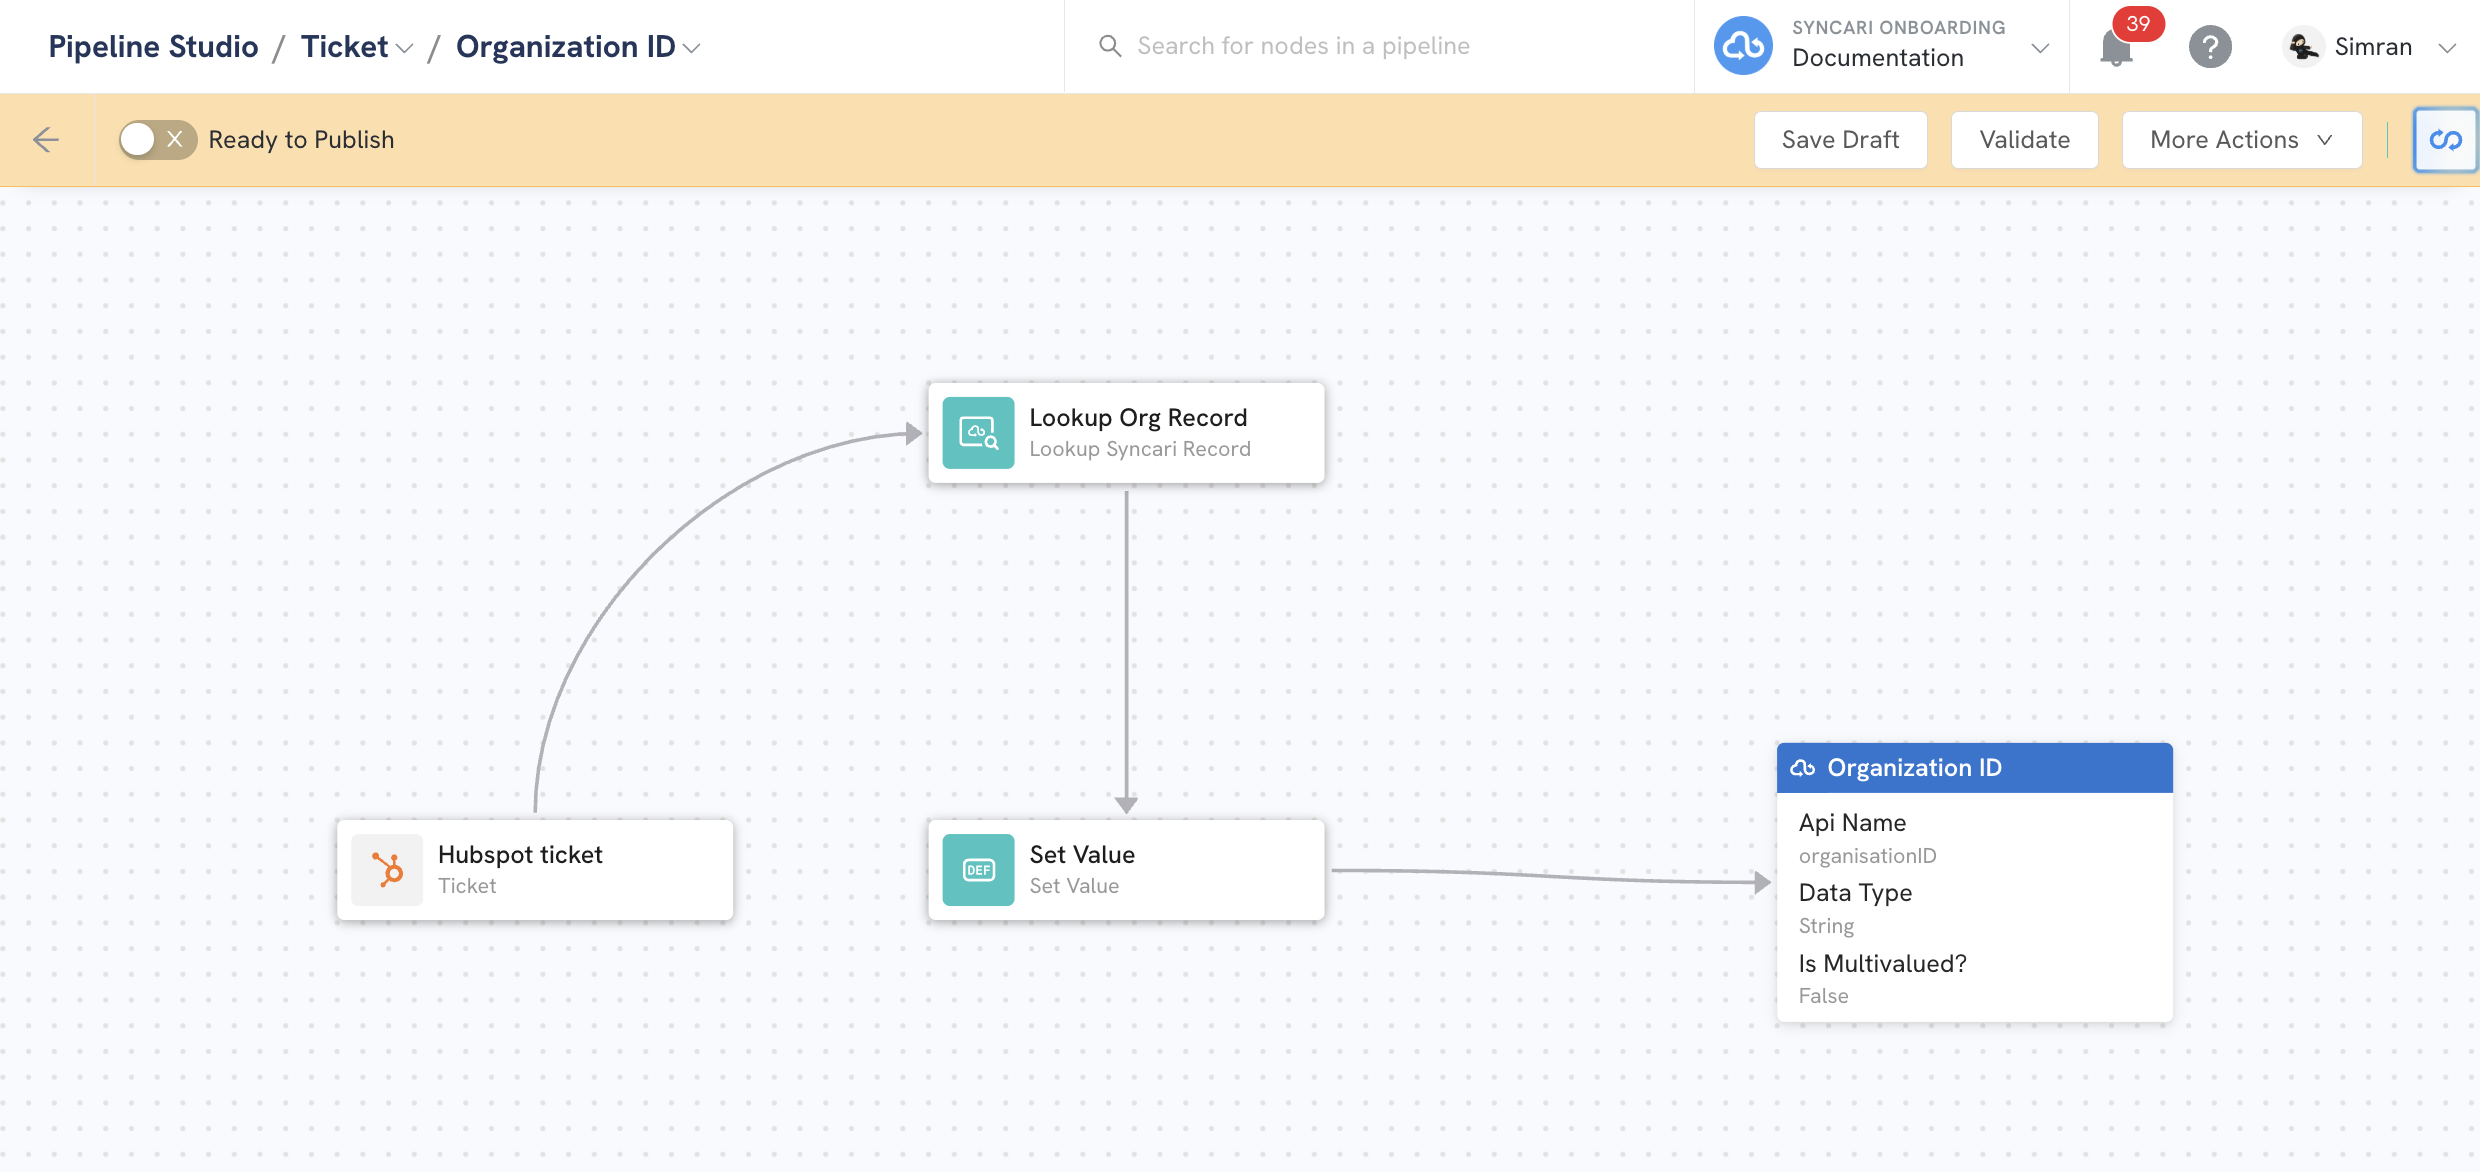Select the Set Value node title

pos(1082,855)
